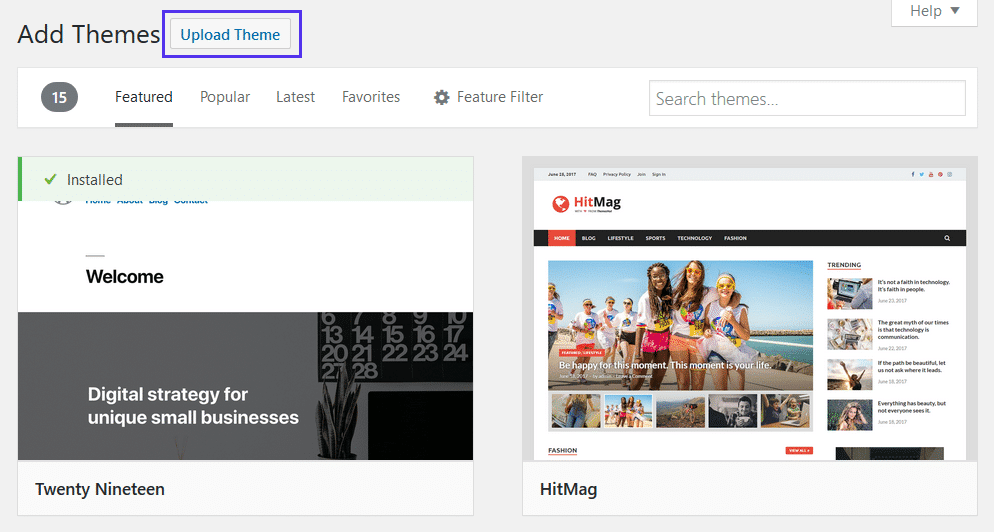Open the Latest themes tab
Viewport: 994px width, 532px height.
coord(295,97)
